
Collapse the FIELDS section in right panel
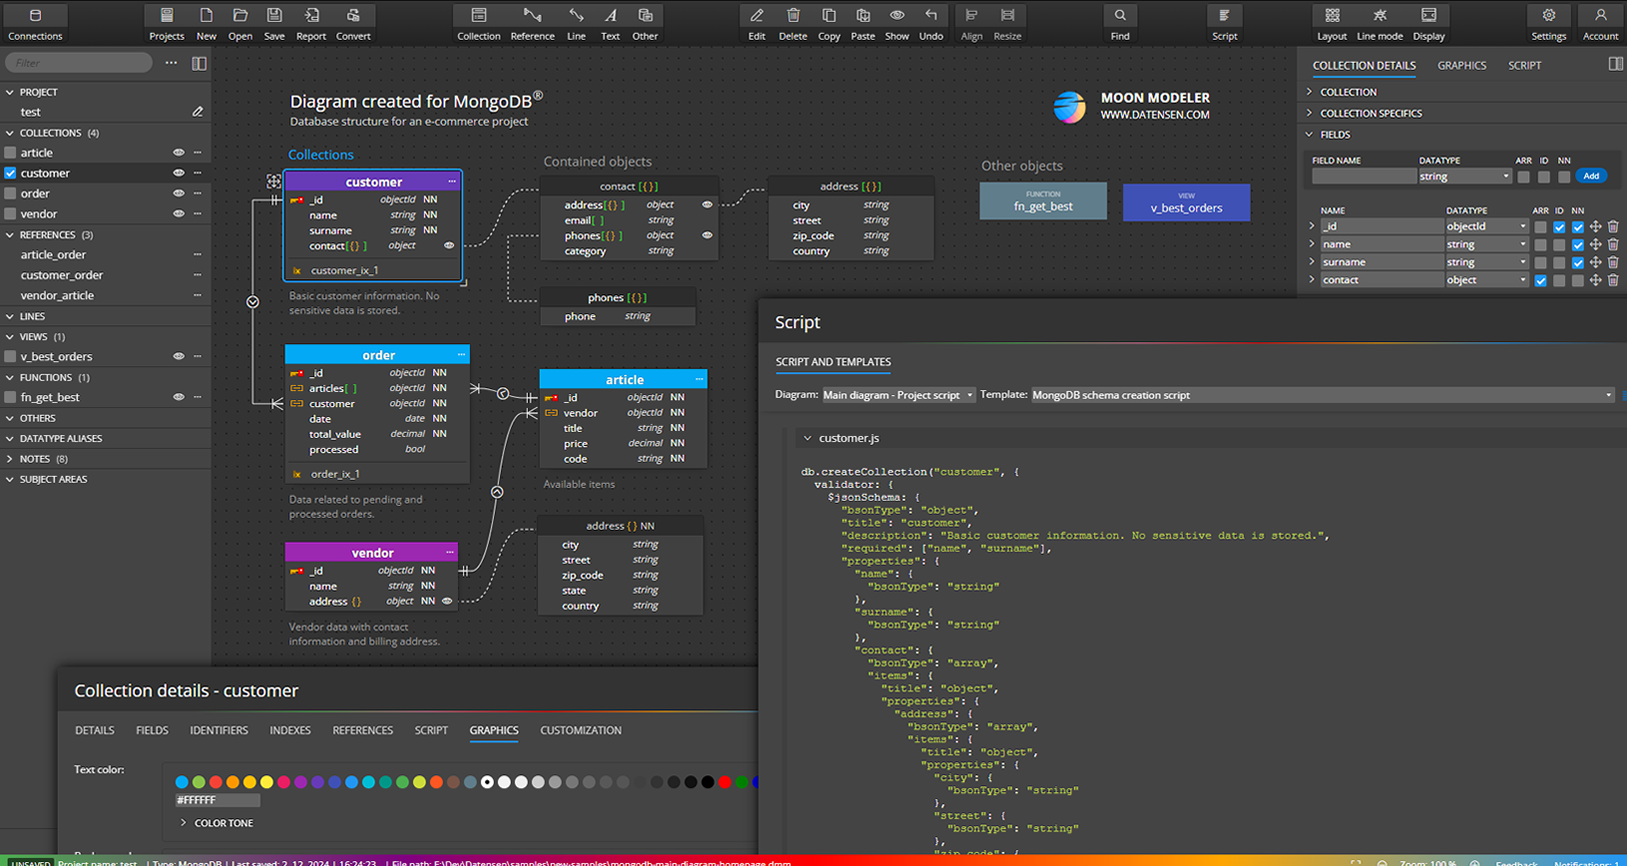pyautogui.click(x=1335, y=134)
